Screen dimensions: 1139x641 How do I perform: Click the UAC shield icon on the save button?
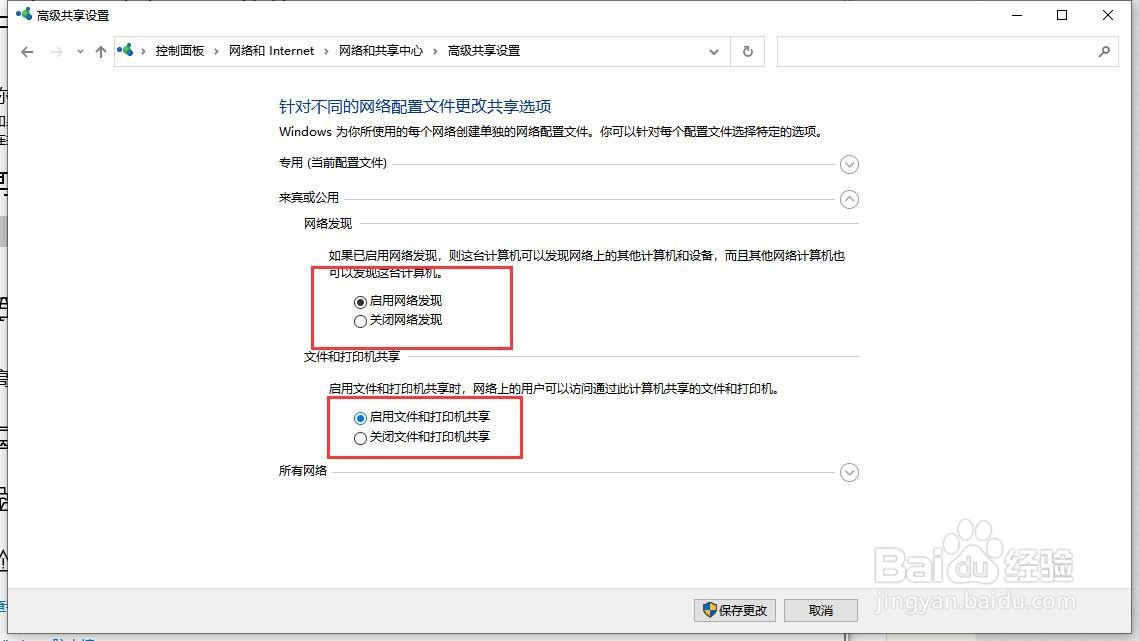click(x=710, y=610)
